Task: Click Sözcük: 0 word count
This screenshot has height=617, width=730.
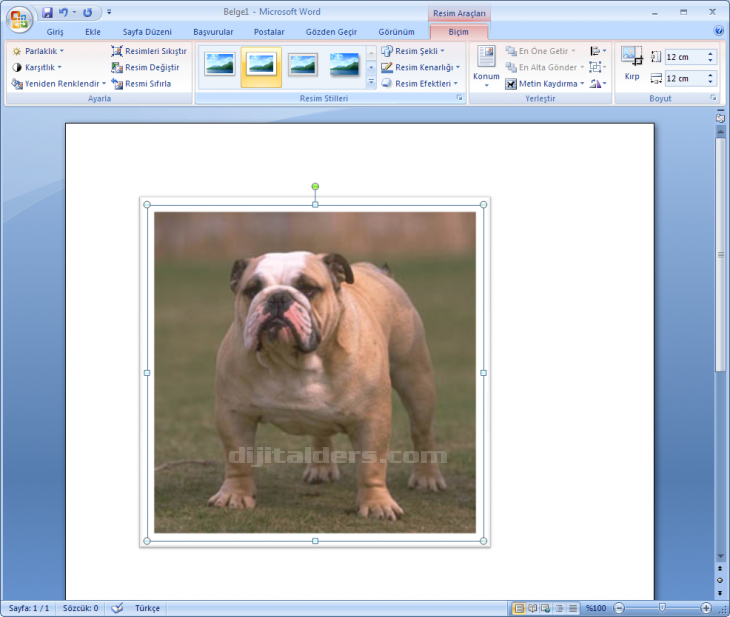Action: 81,608
